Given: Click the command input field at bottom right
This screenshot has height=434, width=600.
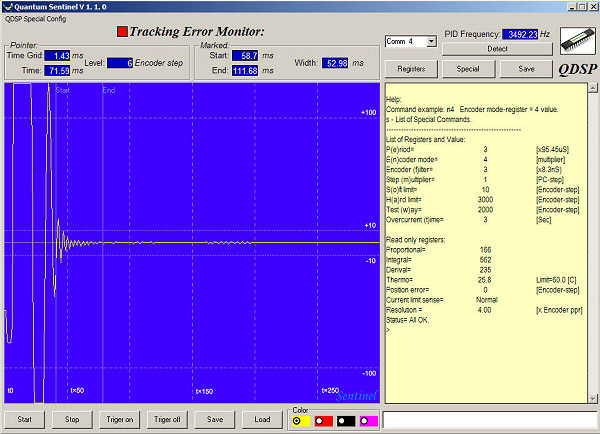Looking at the screenshot, I should 488,420.
